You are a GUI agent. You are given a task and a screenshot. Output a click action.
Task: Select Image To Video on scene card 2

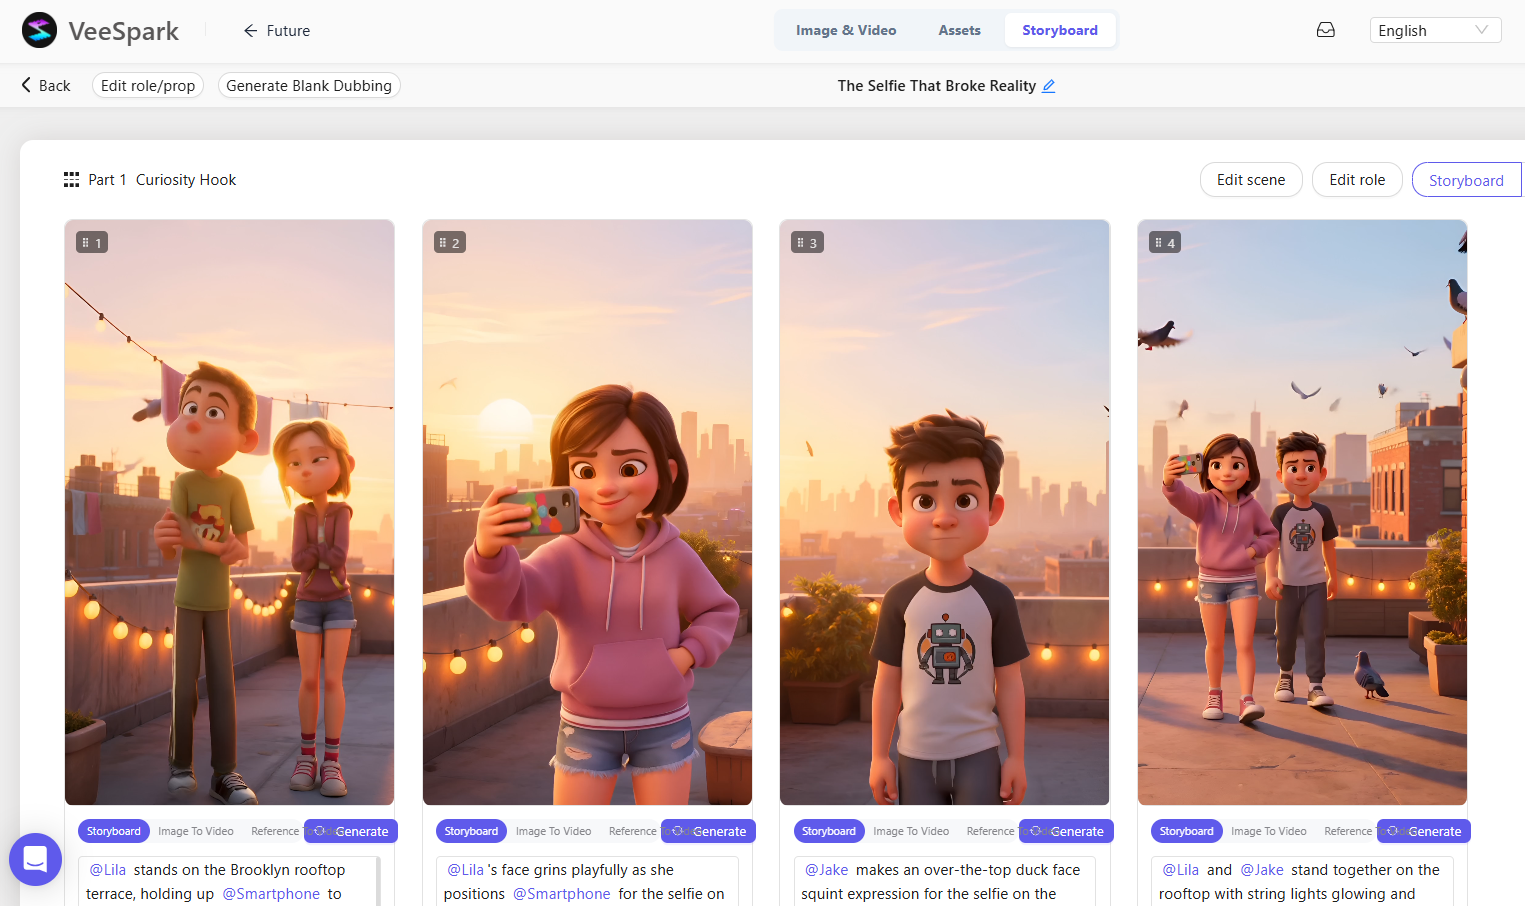(x=553, y=831)
